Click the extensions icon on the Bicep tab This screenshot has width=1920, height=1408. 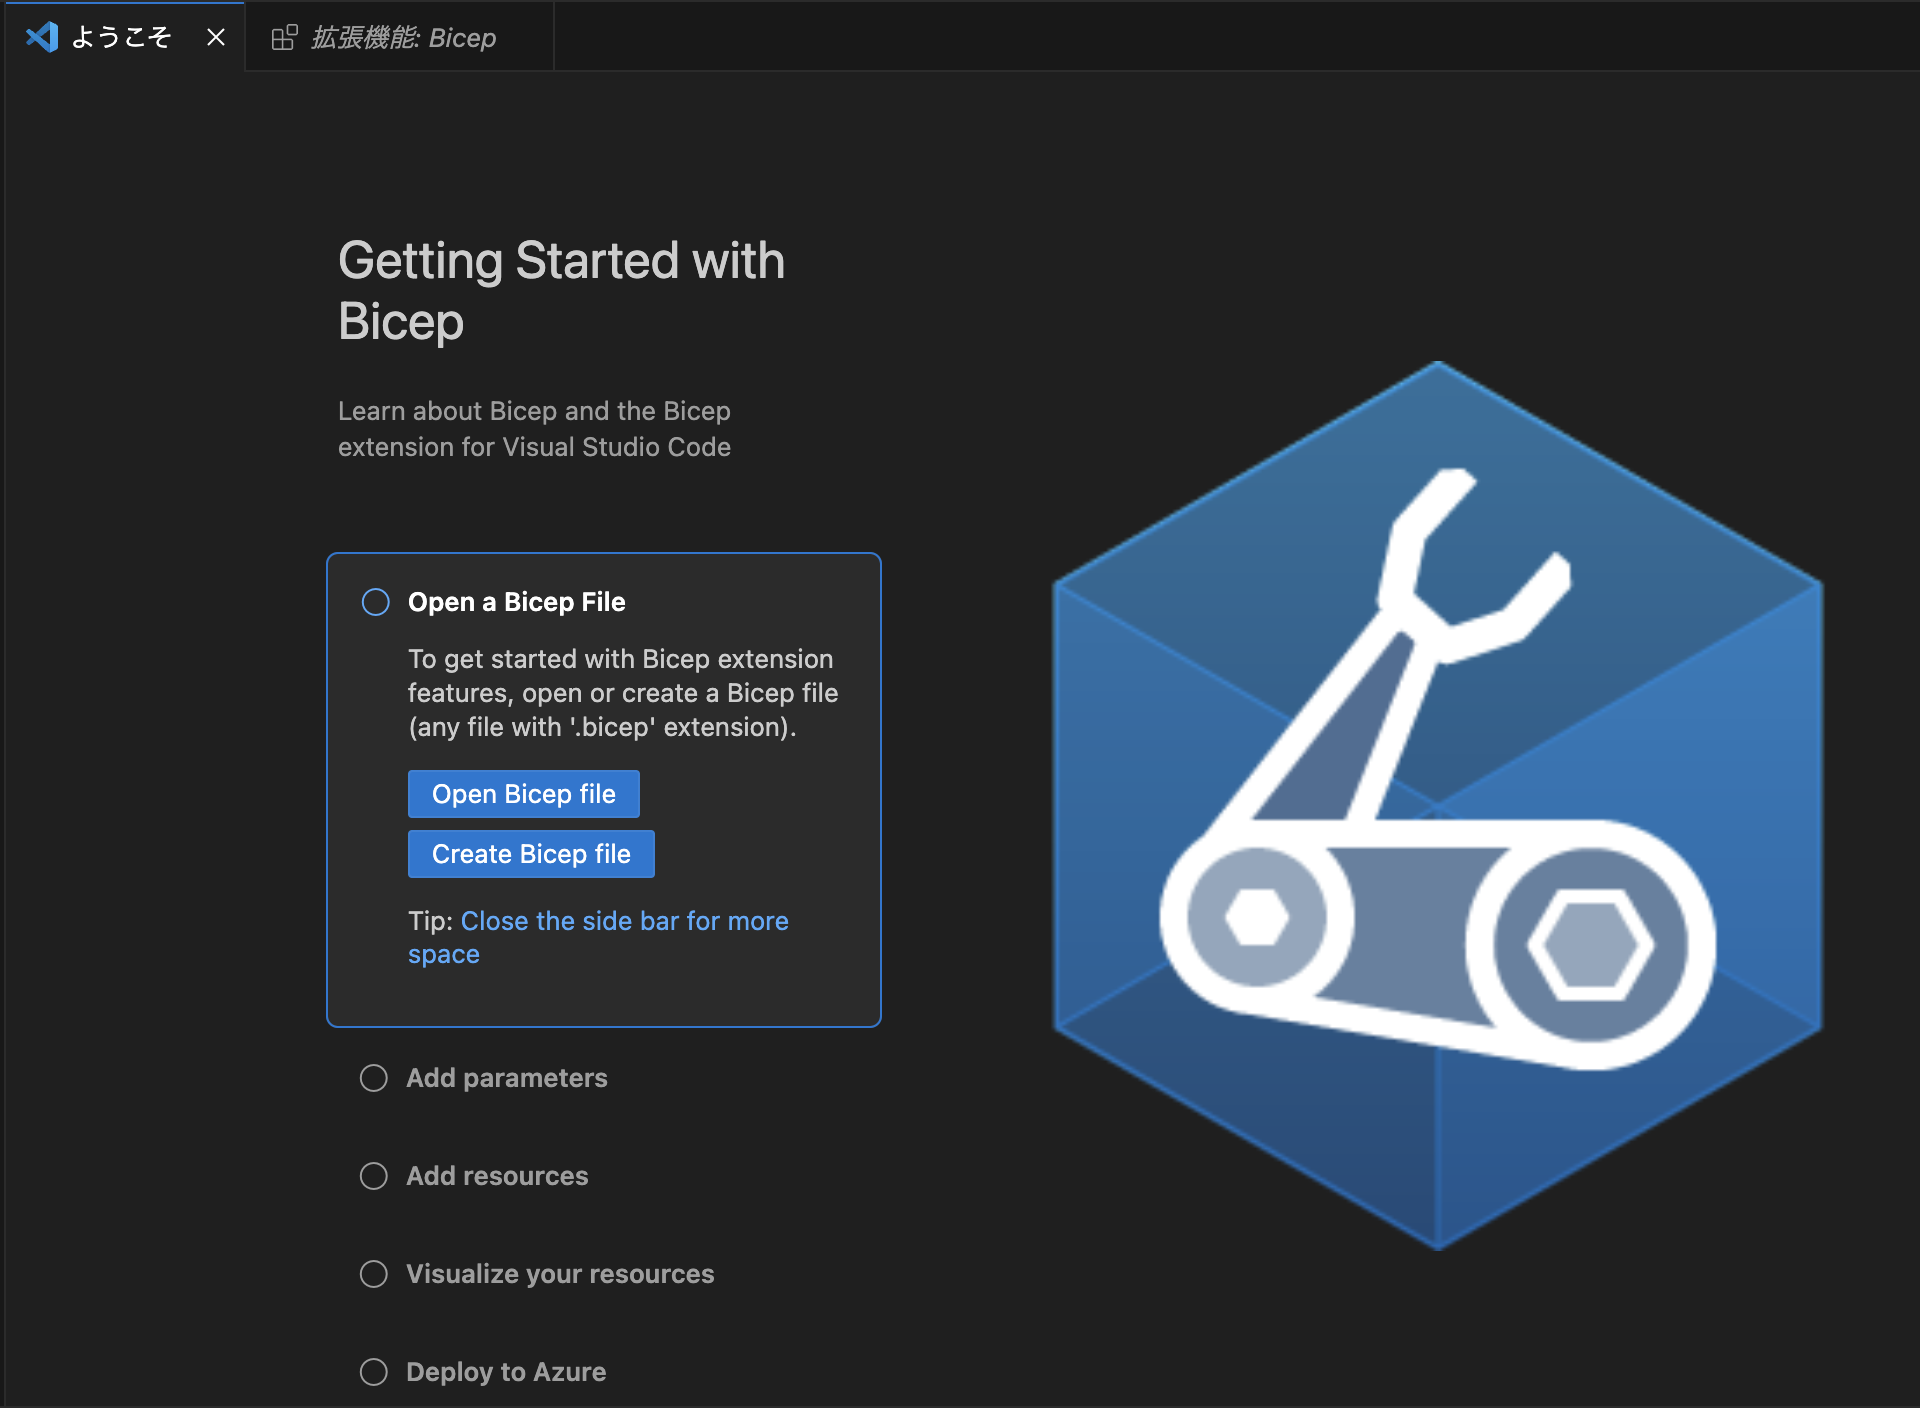(x=284, y=38)
